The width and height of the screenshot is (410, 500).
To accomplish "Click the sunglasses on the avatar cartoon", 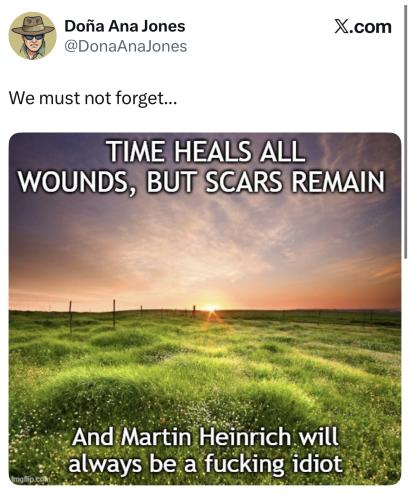I will click(x=33, y=38).
